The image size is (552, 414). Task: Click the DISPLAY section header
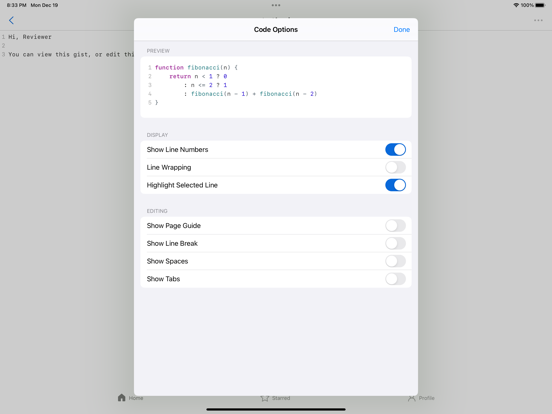point(157,135)
